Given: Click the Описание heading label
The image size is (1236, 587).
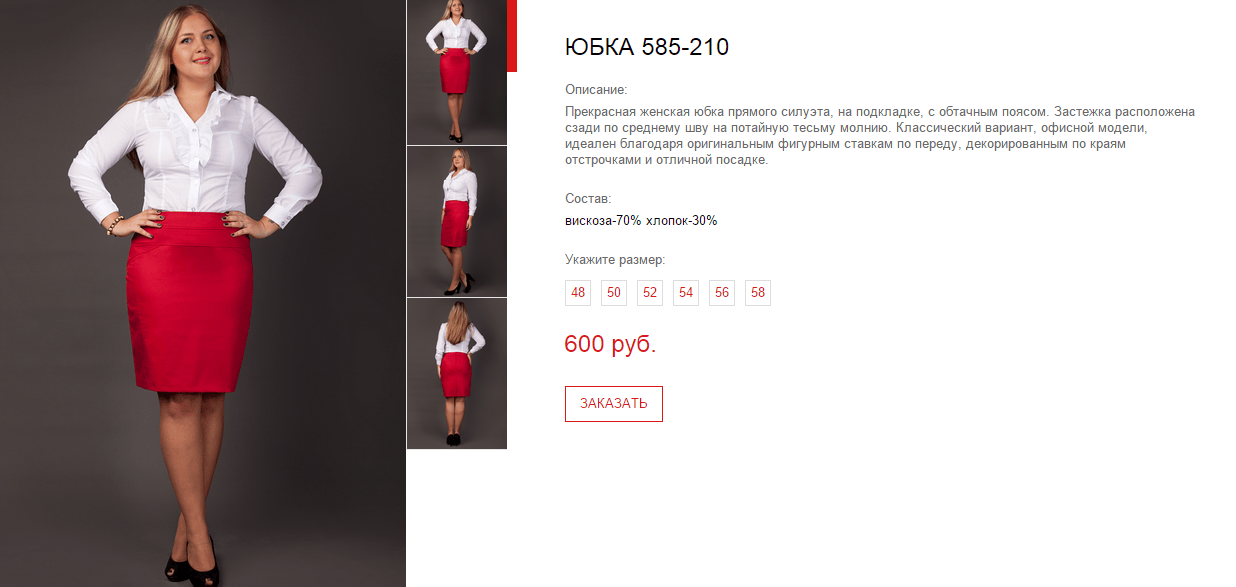Looking at the screenshot, I should (x=596, y=90).
